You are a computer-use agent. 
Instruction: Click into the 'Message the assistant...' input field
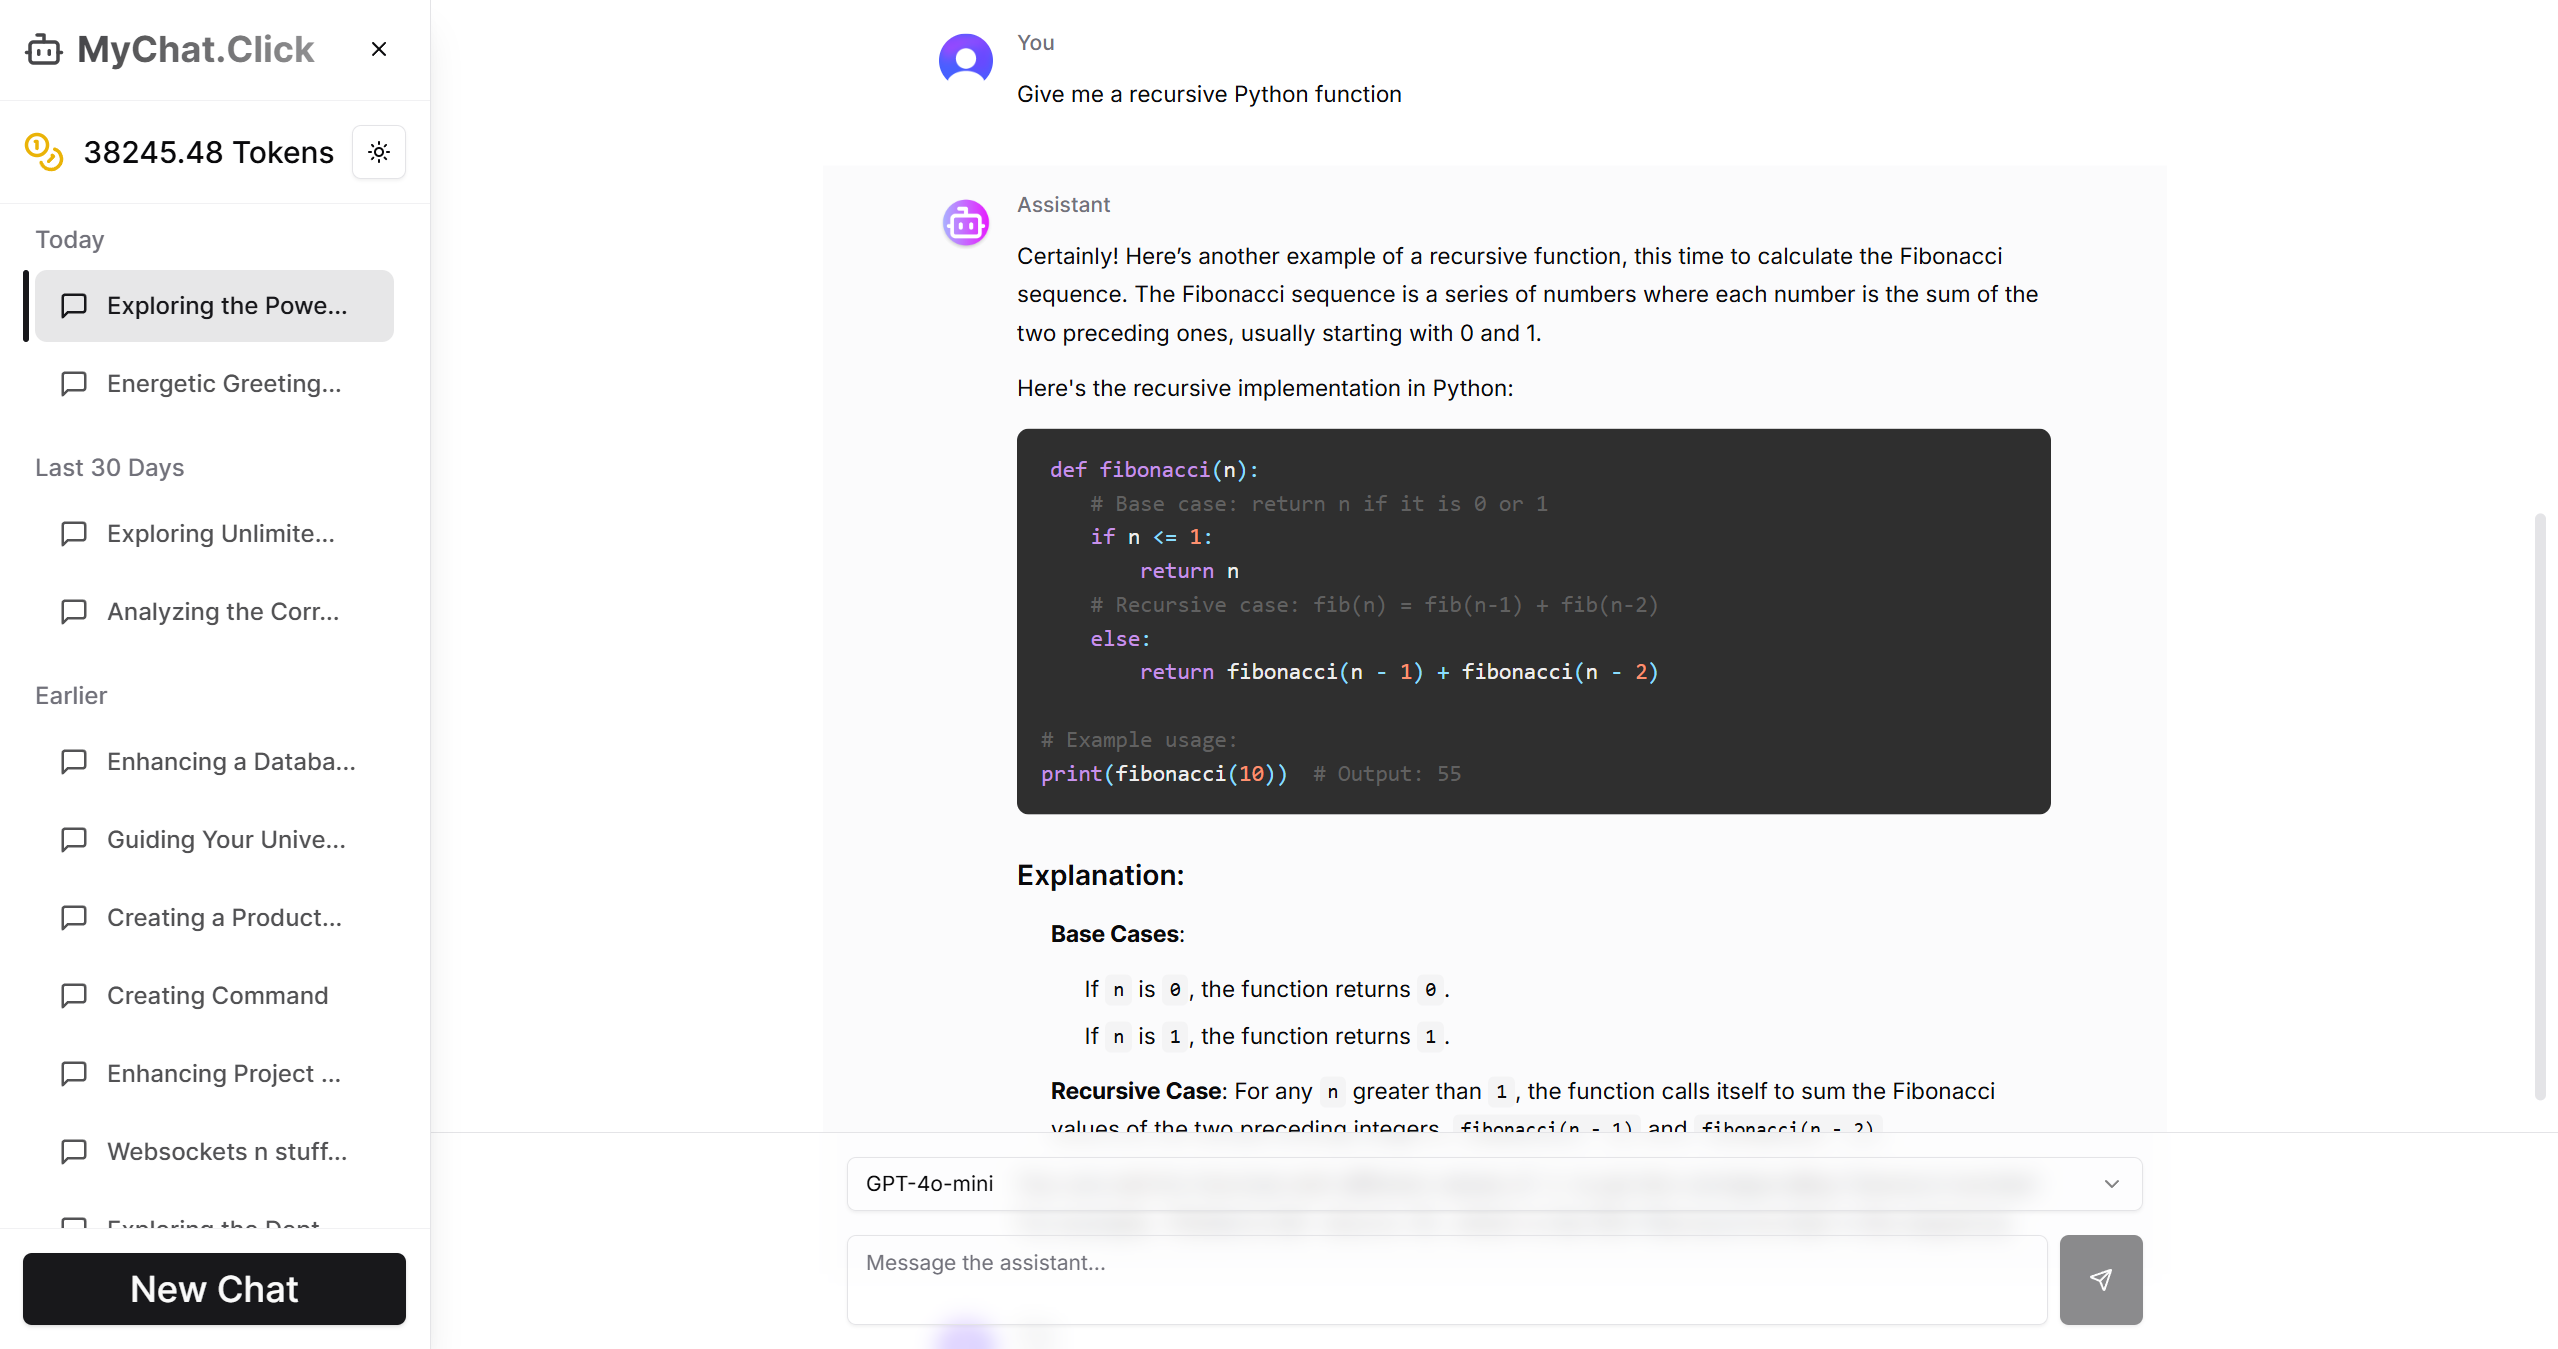pyautogui.click(x=1446, y=1279)
